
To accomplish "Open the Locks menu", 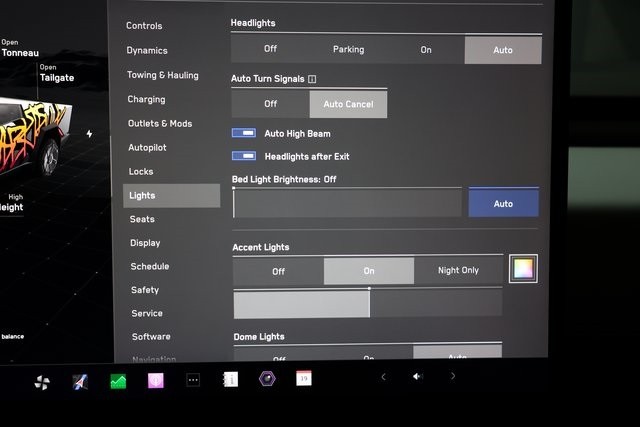I will click(x=141, y=171).
